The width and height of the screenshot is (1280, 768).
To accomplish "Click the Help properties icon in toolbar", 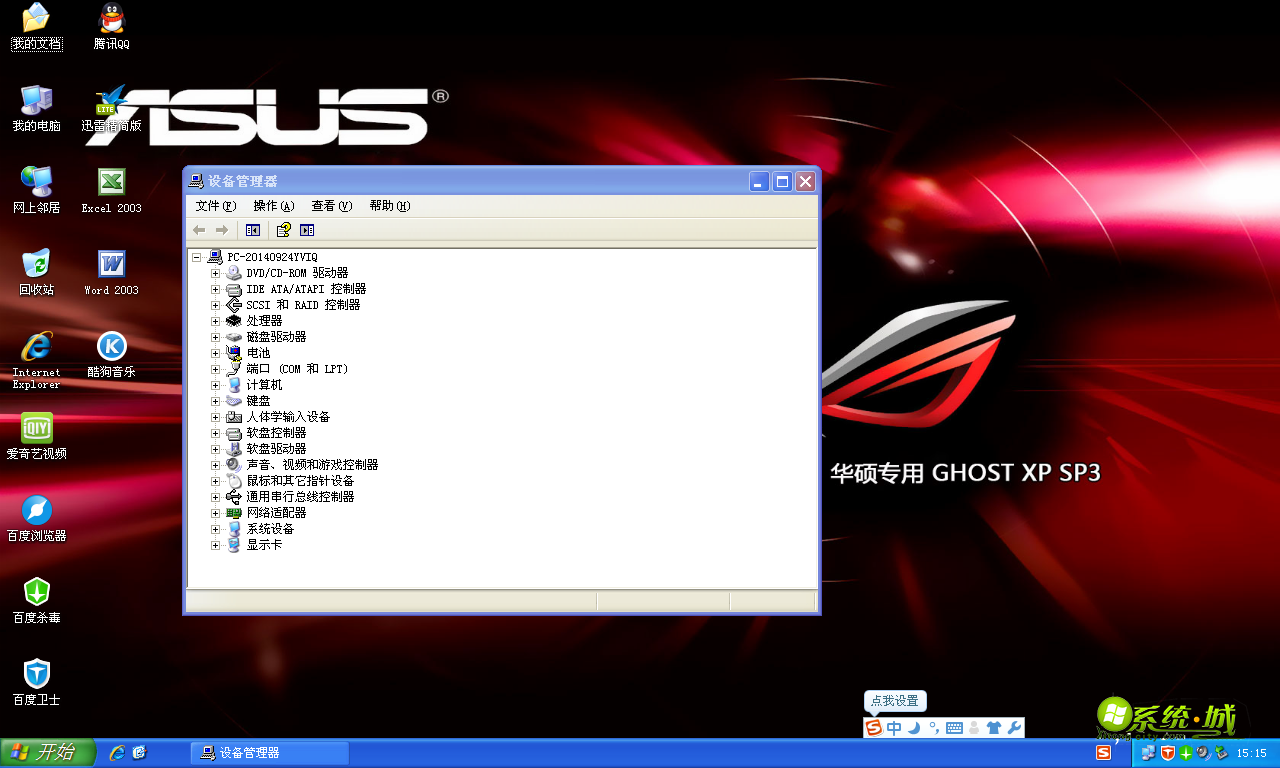I will point(284,230).
